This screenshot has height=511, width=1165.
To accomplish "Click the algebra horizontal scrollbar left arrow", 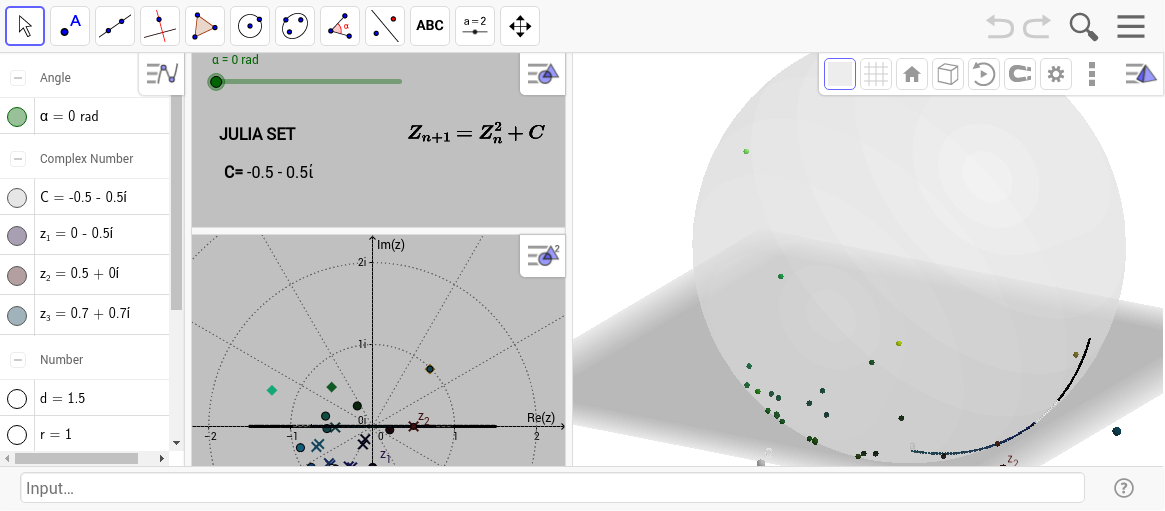I will pos(6,458).
